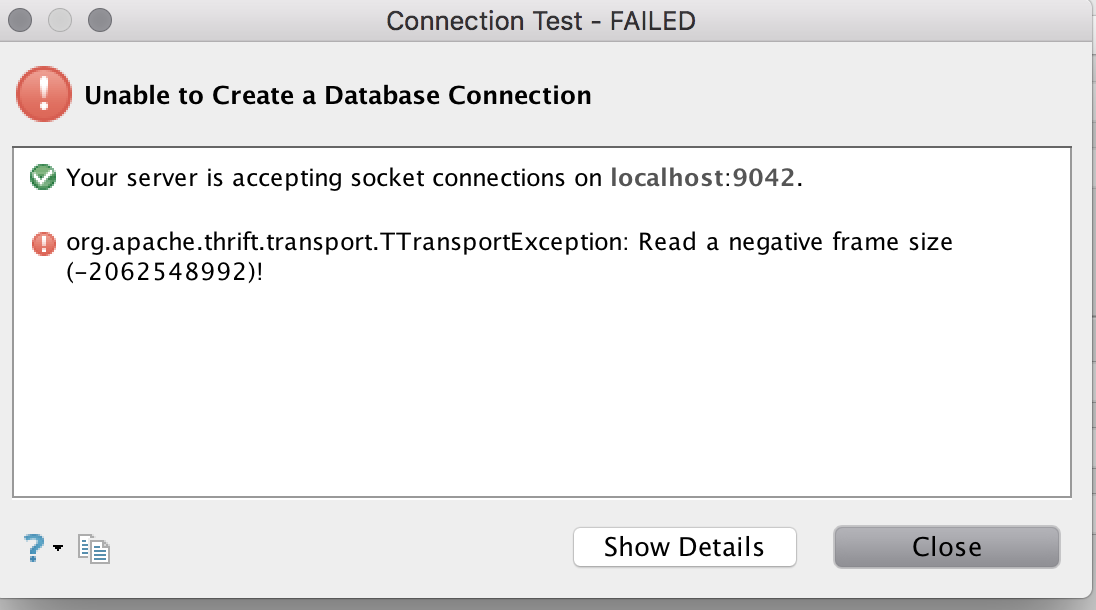This screenshot has height=610, width=1096.
Task: Click the grey minimize window button
Action: pos(59,20)
